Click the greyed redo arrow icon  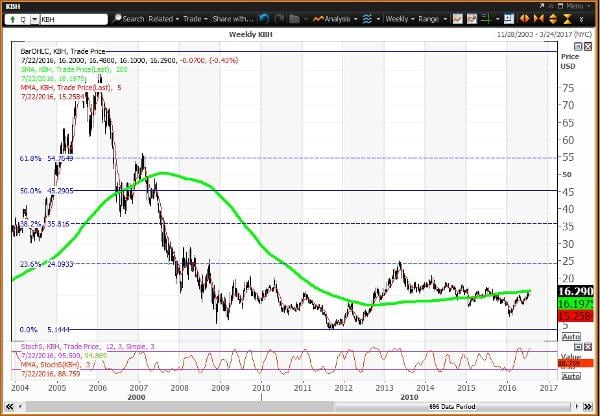pyautogui.click(x=279, y=19)
